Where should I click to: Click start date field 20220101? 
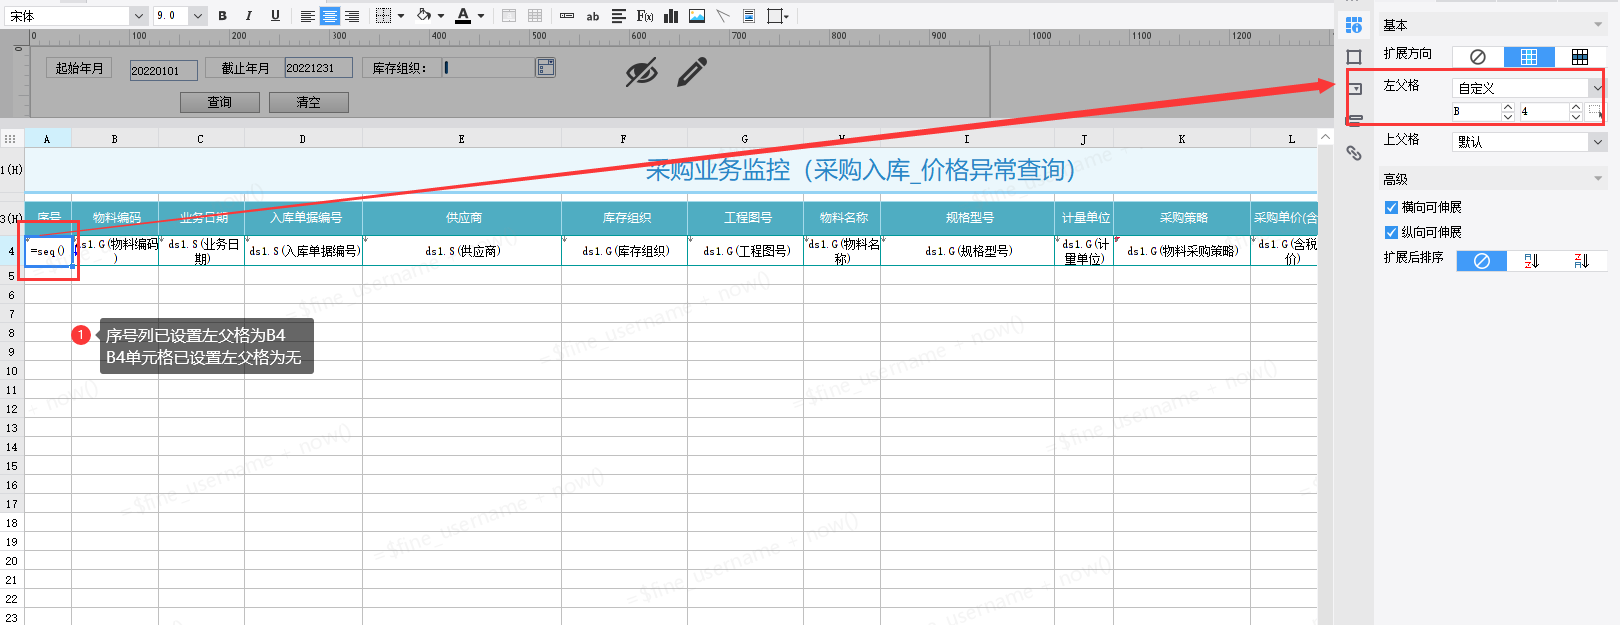click(x=163, y=70)
